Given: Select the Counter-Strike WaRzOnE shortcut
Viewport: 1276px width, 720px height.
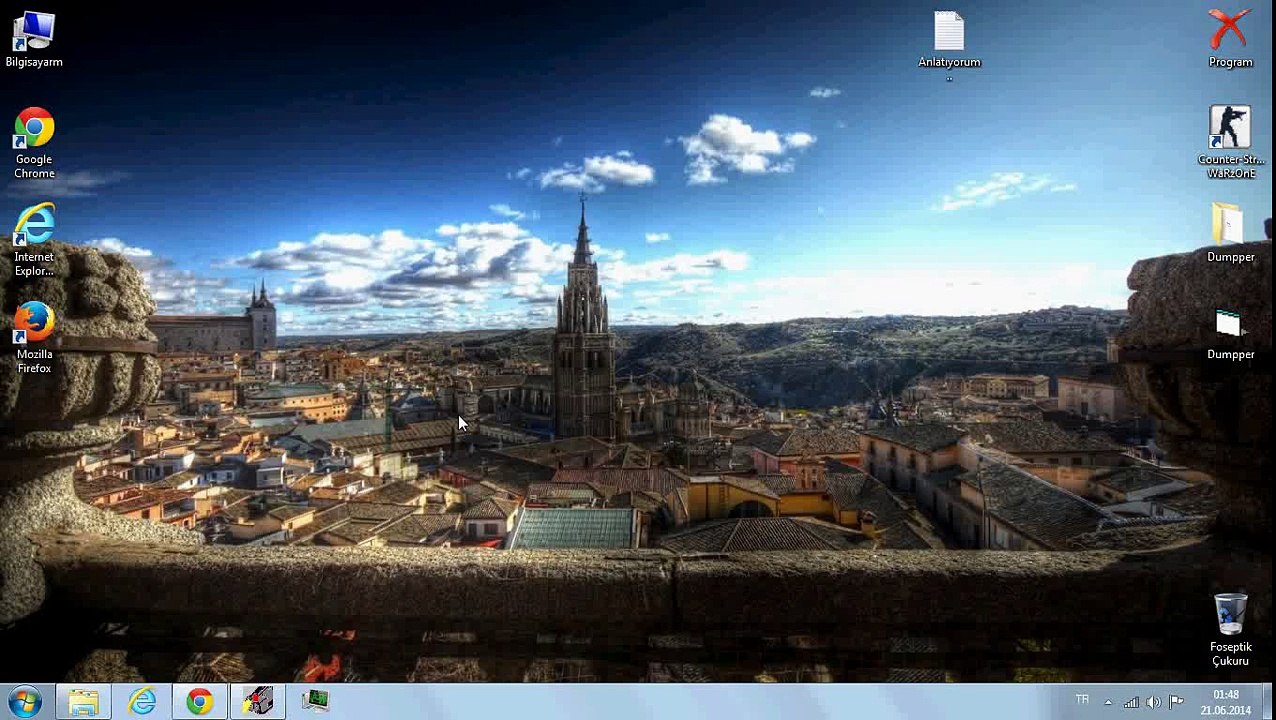Looking at the screenshot, I should point(1230,142).
